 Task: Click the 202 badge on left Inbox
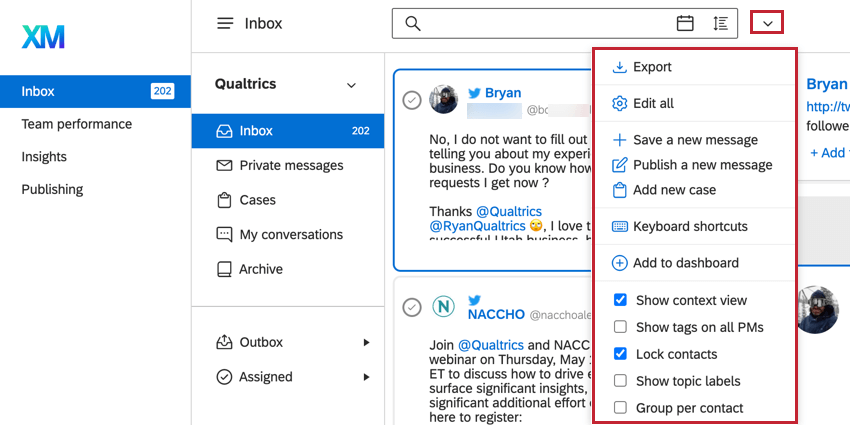(163, 91)
